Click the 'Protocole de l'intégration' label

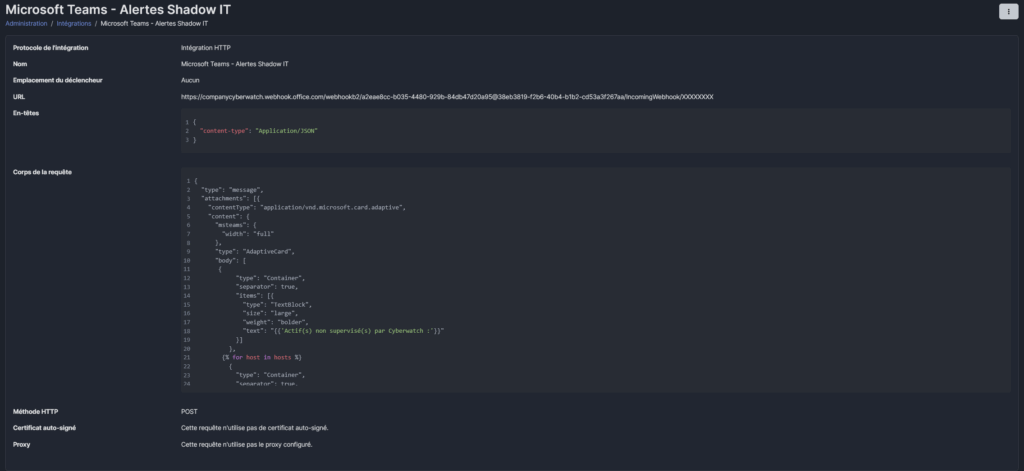(50, 48)
